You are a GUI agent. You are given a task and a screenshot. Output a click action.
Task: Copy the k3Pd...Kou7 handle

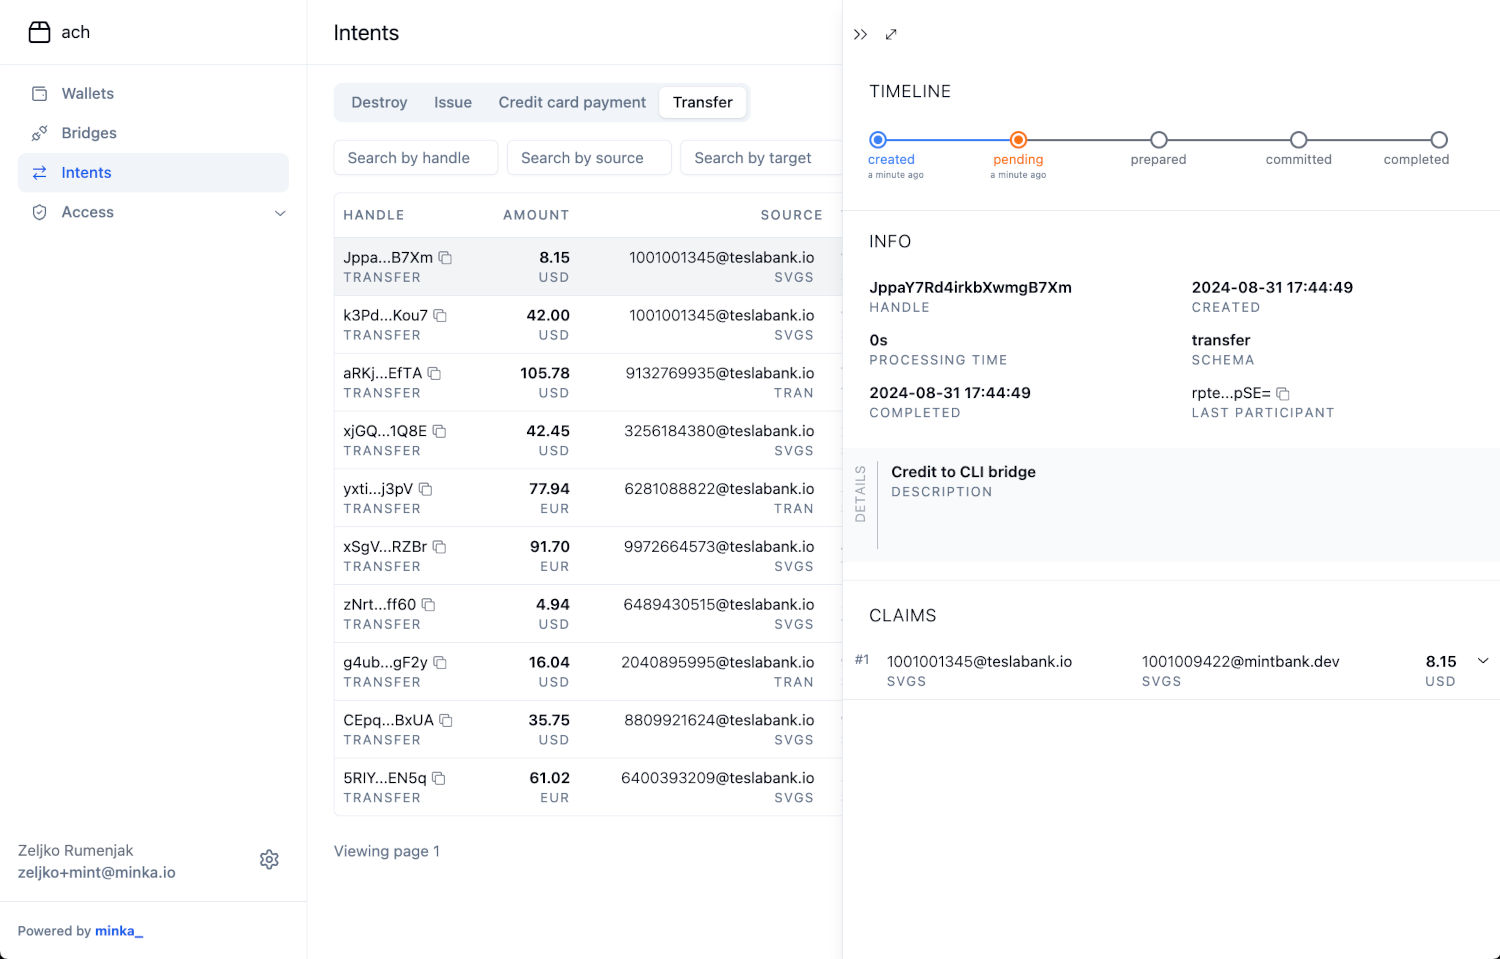coord(440,316)
